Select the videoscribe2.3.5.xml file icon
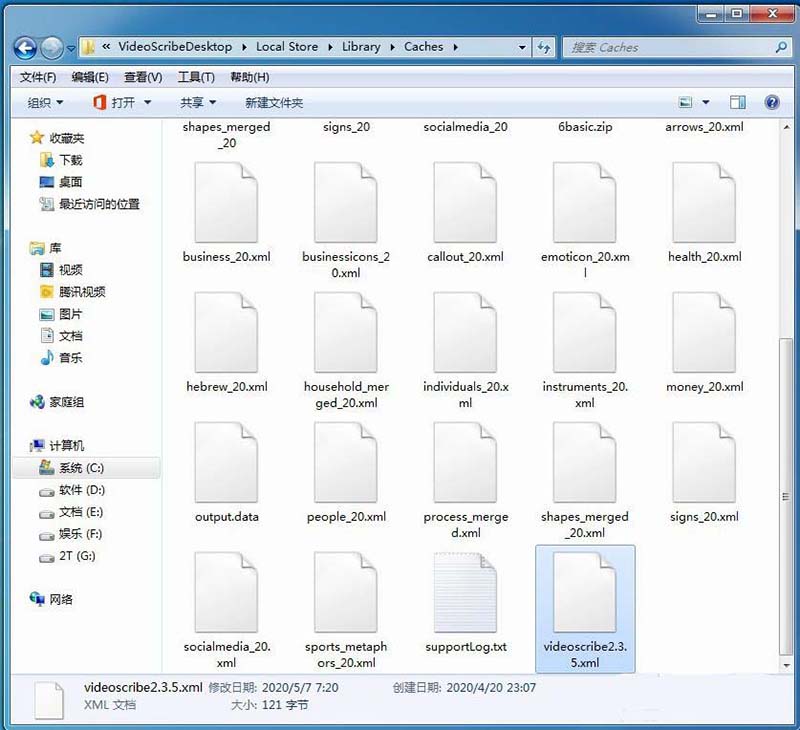 coord(585,592)
